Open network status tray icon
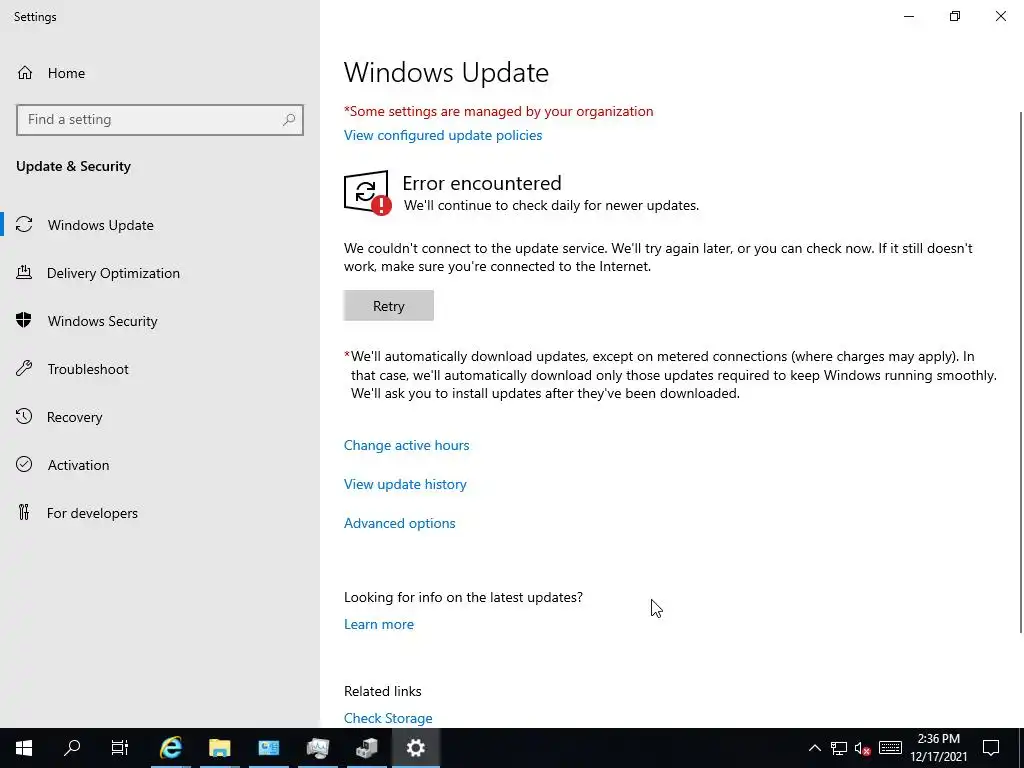Viewport: 1024px width, 768px height. (839, 748)
